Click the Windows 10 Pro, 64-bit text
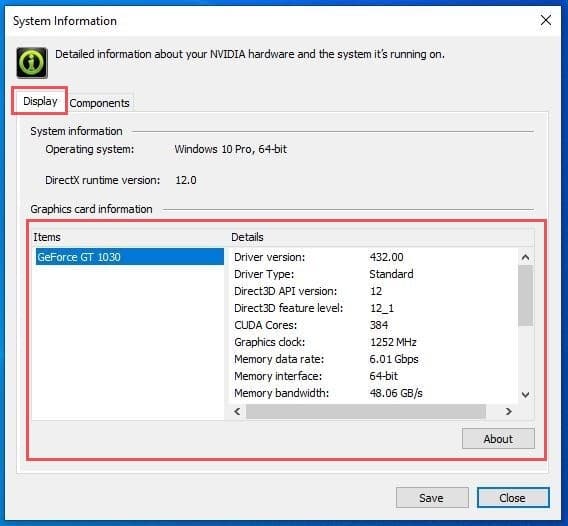This screenshot has height=526, width=568. pos(231,149)
